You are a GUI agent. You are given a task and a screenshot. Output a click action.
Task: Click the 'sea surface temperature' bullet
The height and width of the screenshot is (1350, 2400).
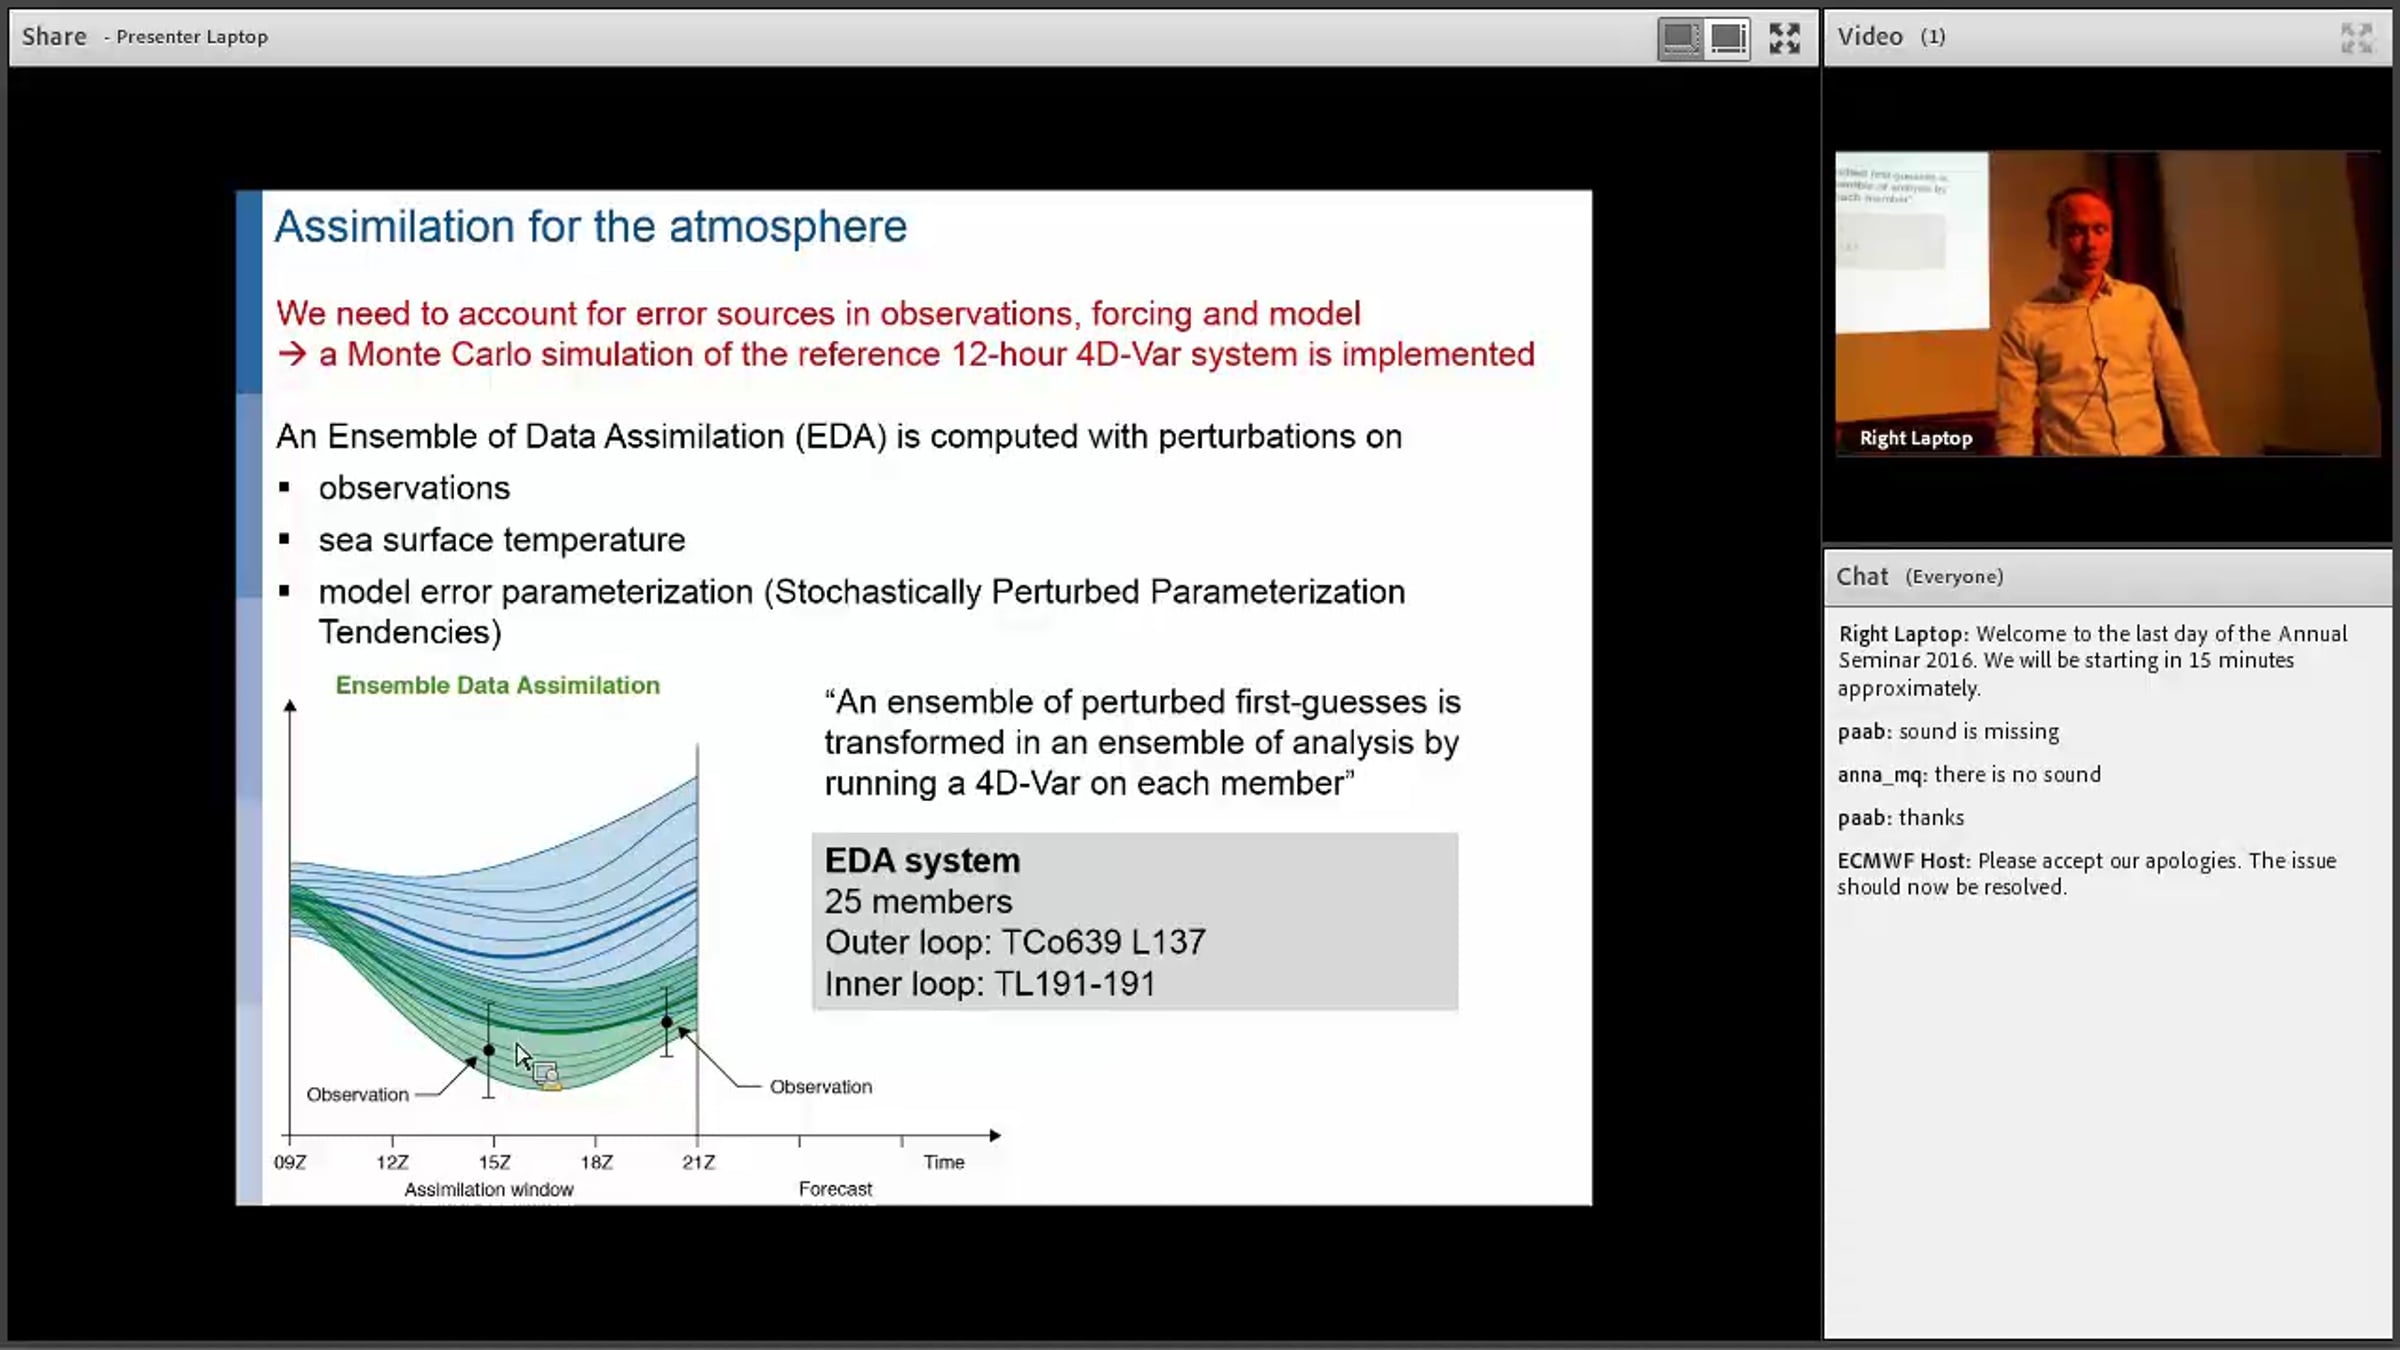502,540
